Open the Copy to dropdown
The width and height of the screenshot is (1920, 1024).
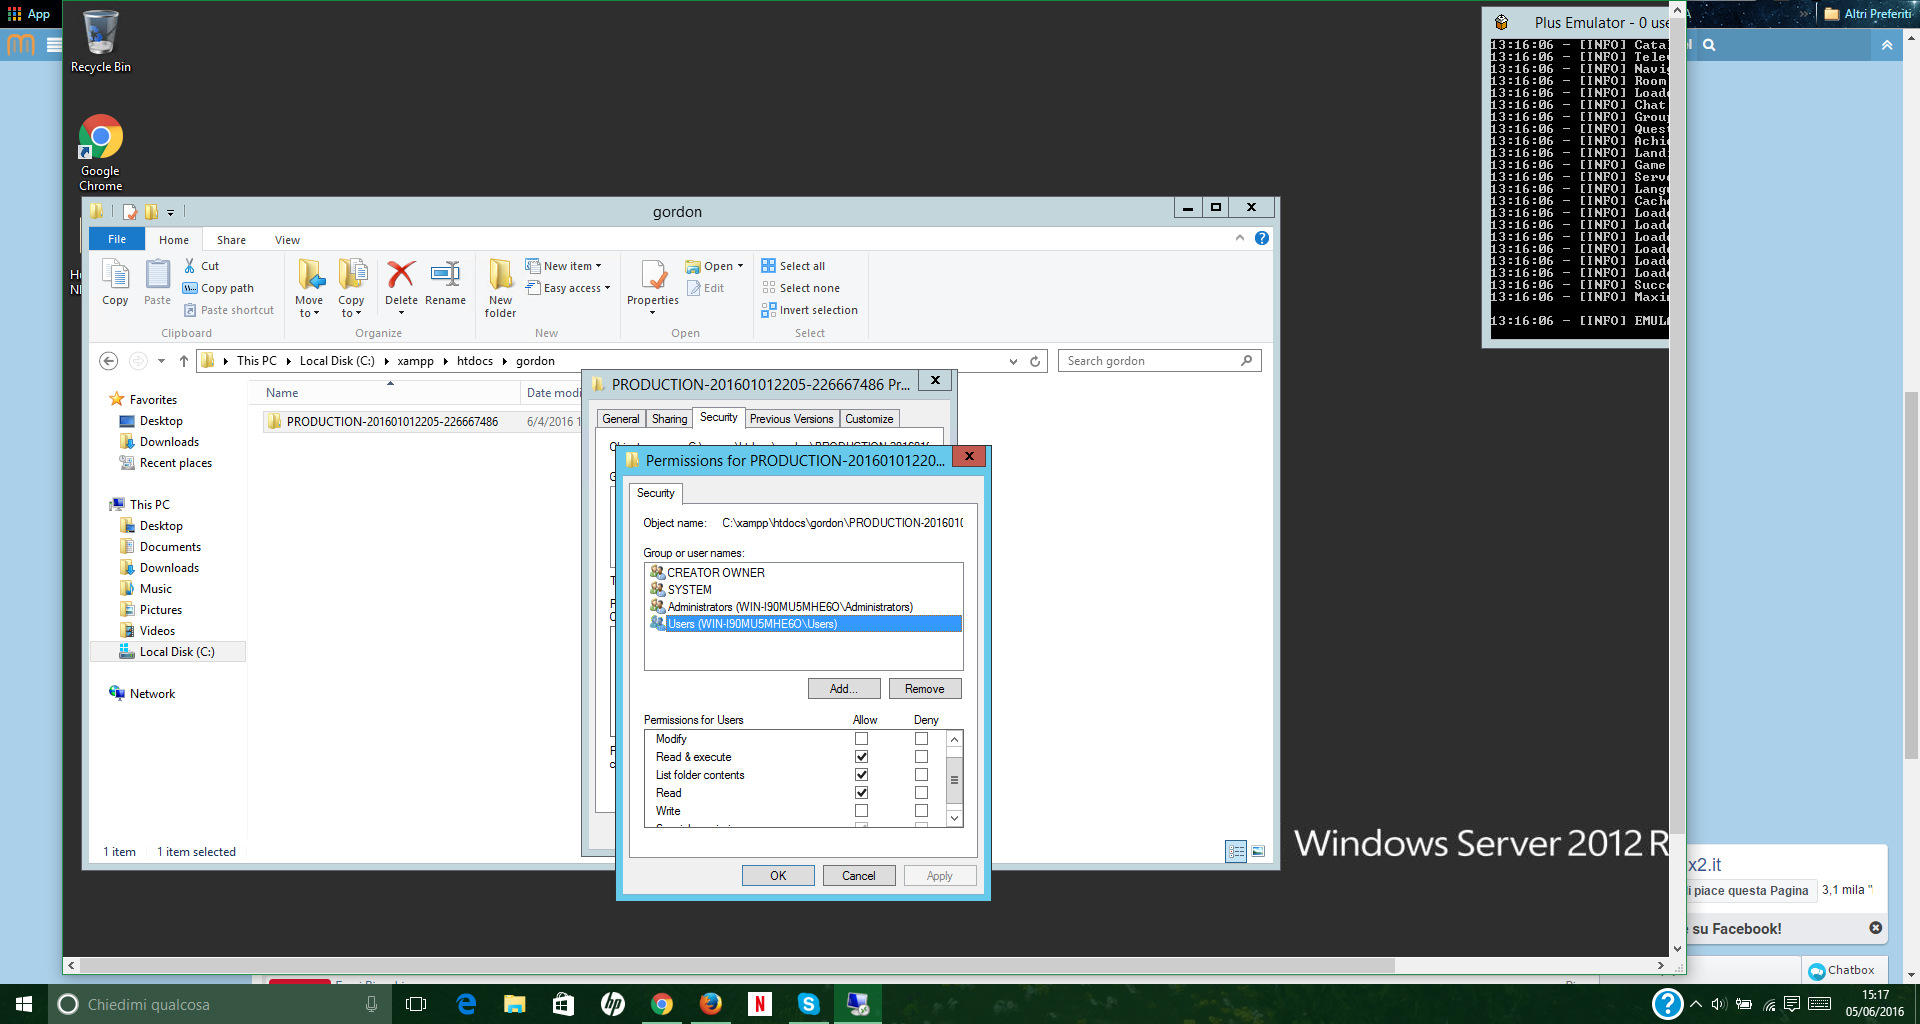point(351,306)
